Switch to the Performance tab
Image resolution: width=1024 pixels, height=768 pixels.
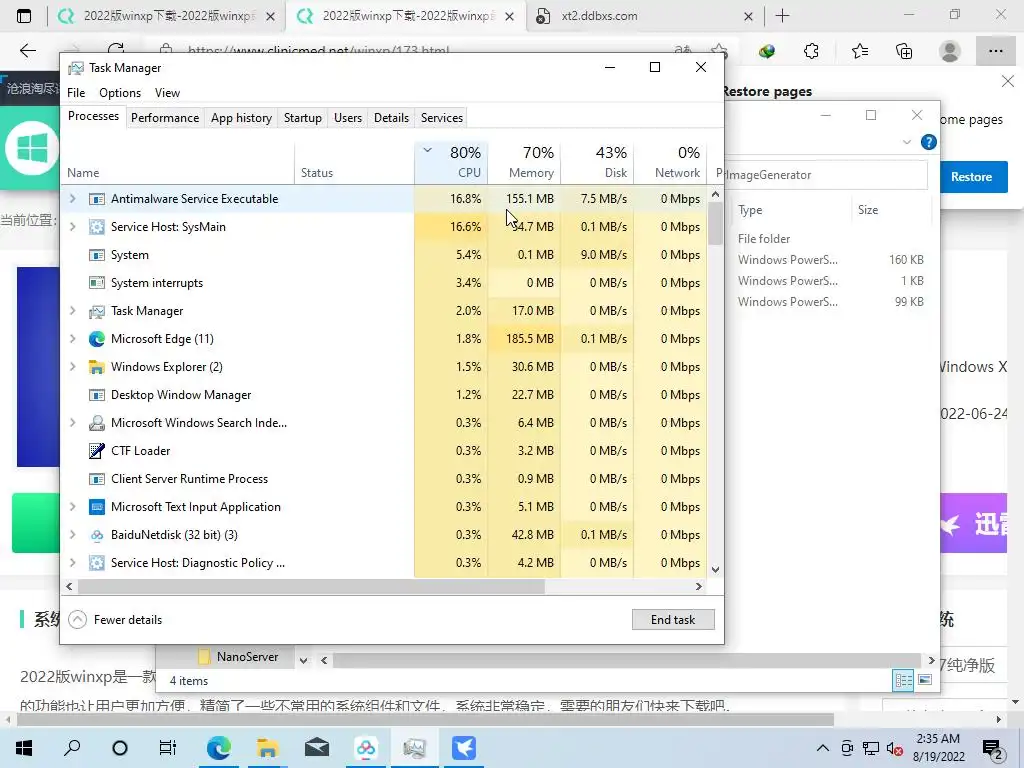[165, 118]
